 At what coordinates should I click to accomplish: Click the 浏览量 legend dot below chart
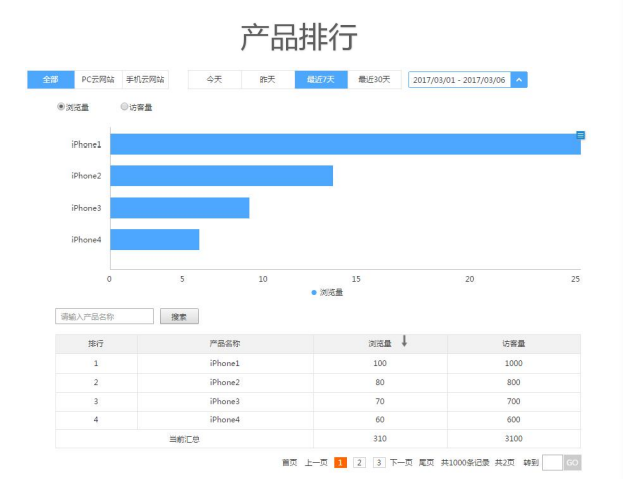pyautogui.click(x=314, y=292)
